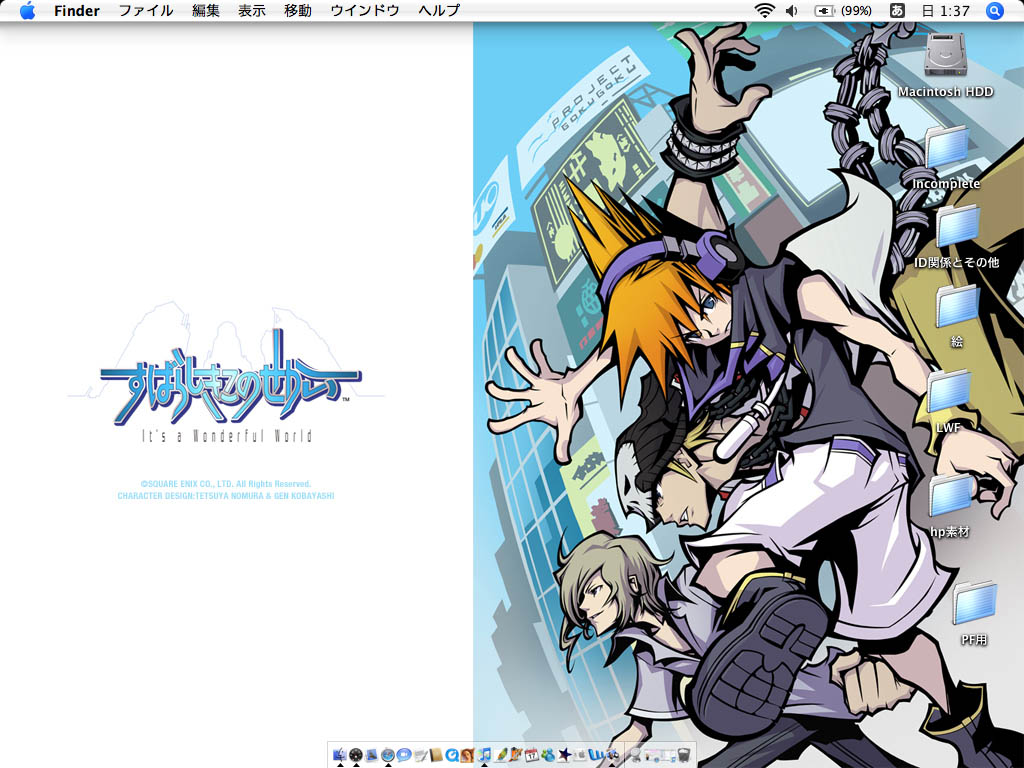Select the LWF folder

(949, 392)
